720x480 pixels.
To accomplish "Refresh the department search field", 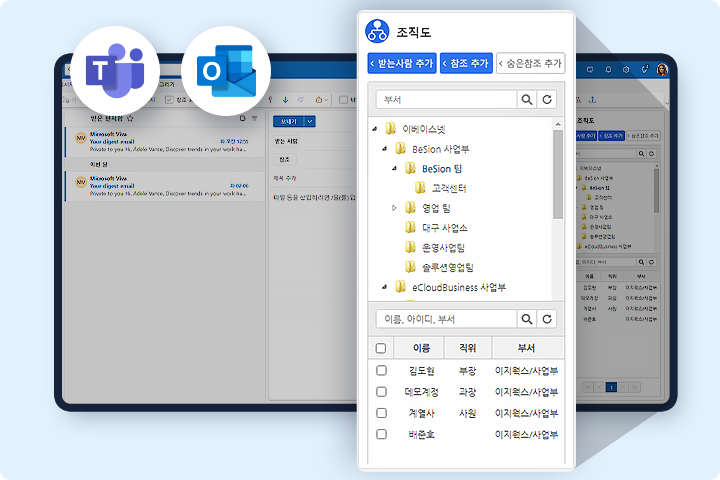I will click(547, 99).
